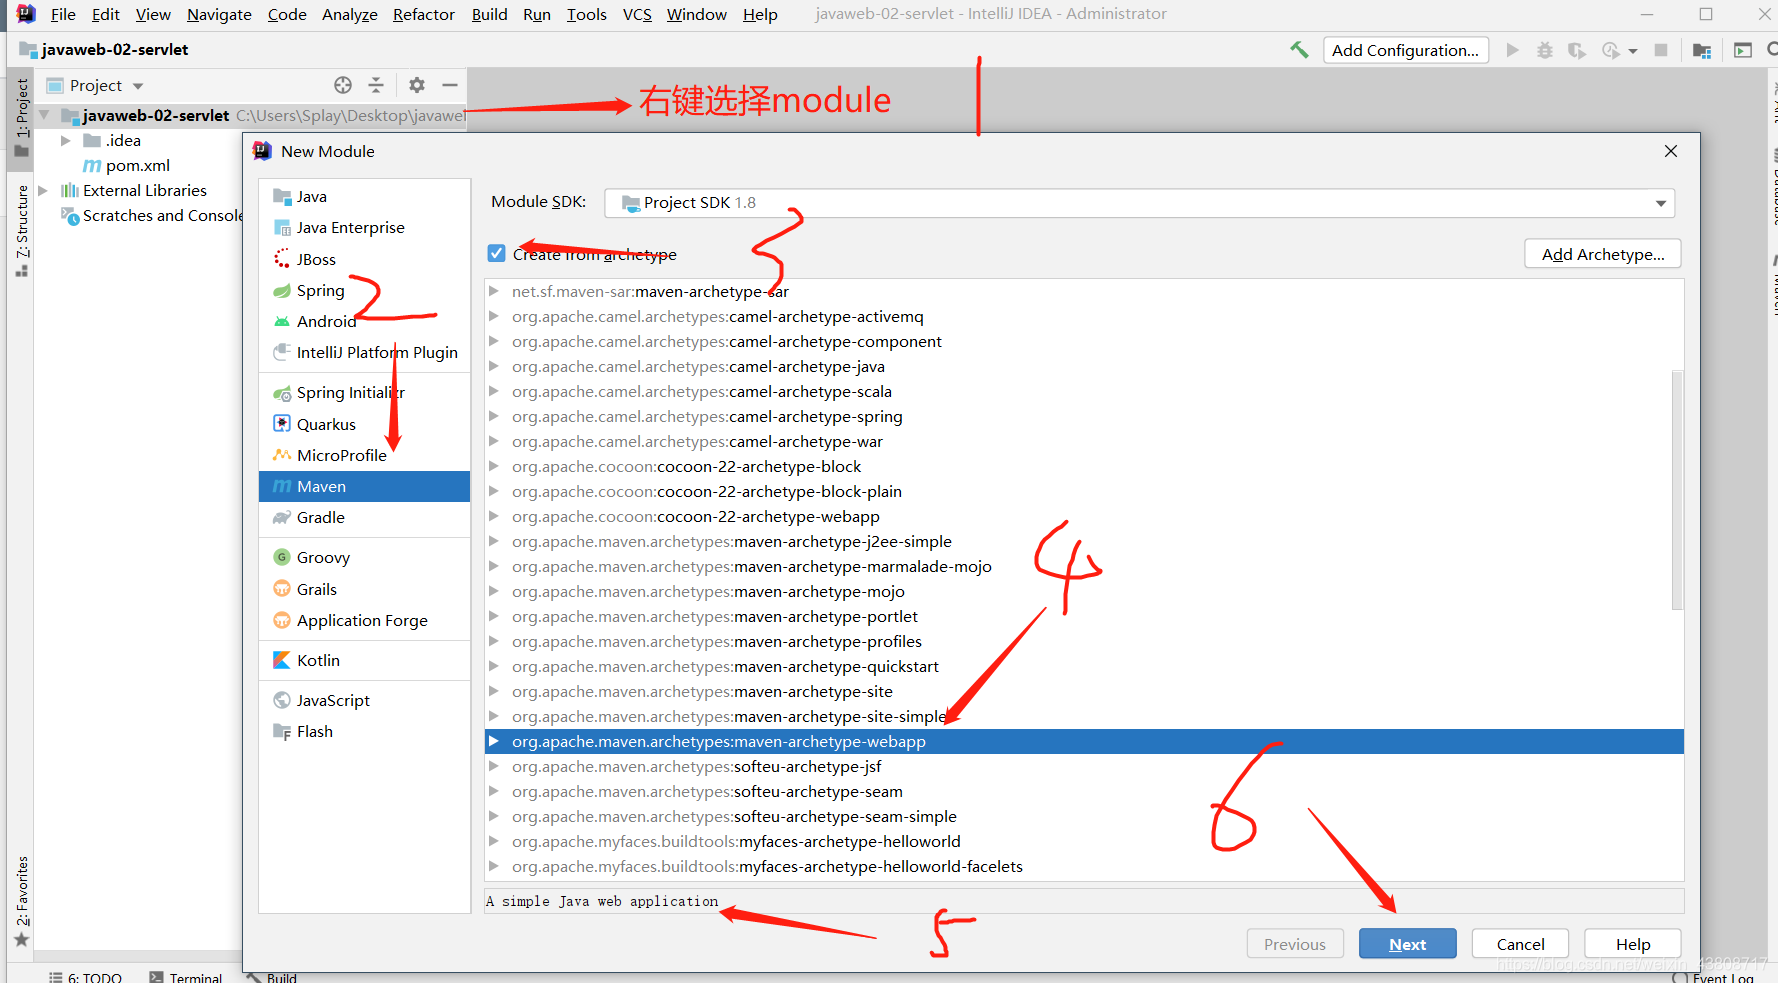Select IntelliJ Platform Plugin module type
Screen dimensions: 1778x983
click(364, 353)
